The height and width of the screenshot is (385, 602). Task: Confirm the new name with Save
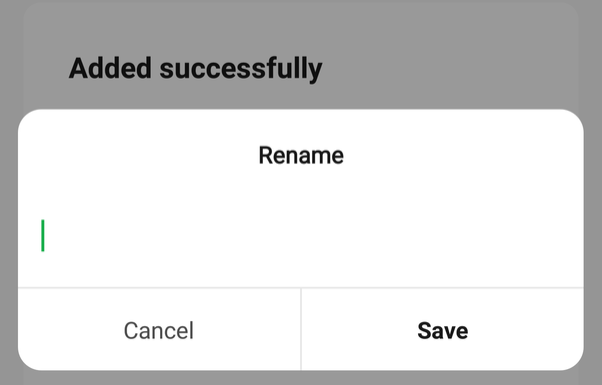pos(442,329)
